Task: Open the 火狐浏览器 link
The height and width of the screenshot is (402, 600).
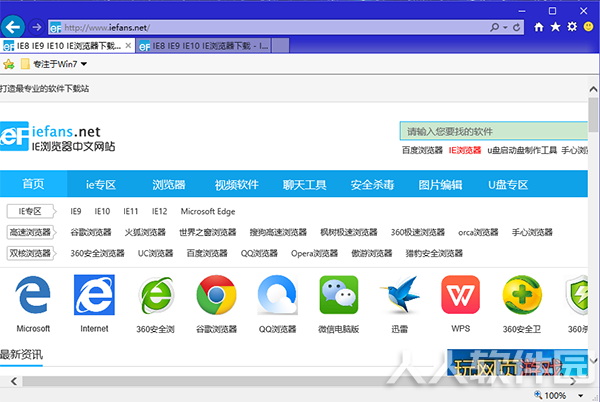Action: click(x=145, y=232)
